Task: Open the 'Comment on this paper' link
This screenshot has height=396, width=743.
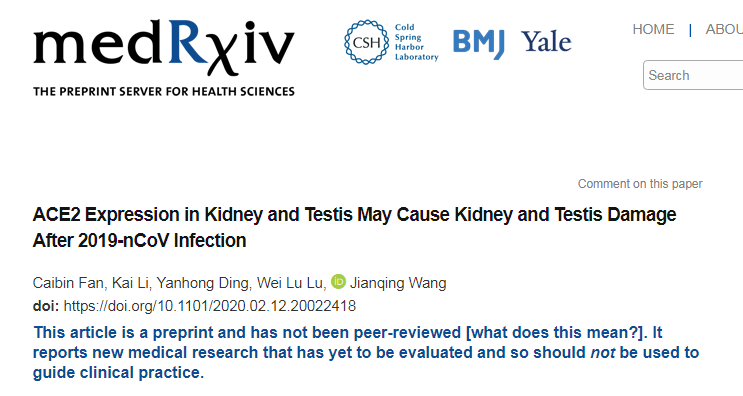Action: 640,184
